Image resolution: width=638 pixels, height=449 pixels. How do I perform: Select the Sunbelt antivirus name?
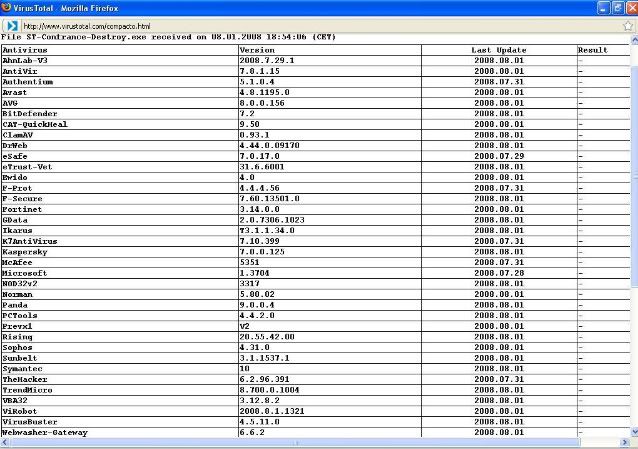click(20, 358)
